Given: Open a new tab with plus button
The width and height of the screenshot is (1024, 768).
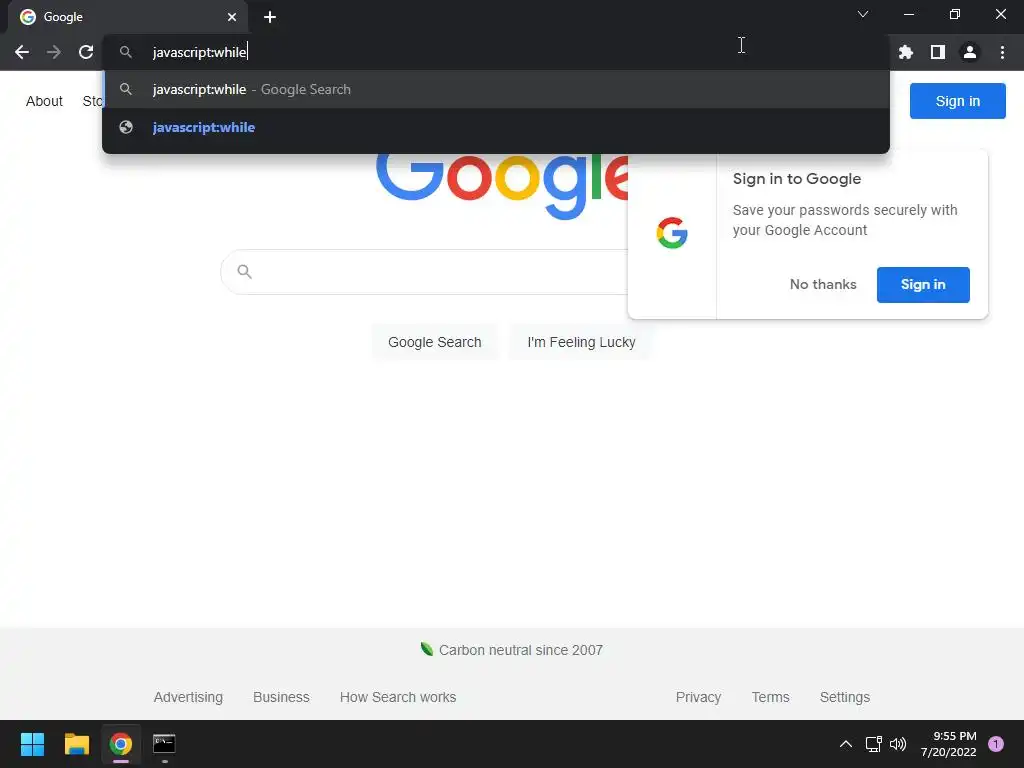Looking at the screenshot, I should (x=270, y=17).
